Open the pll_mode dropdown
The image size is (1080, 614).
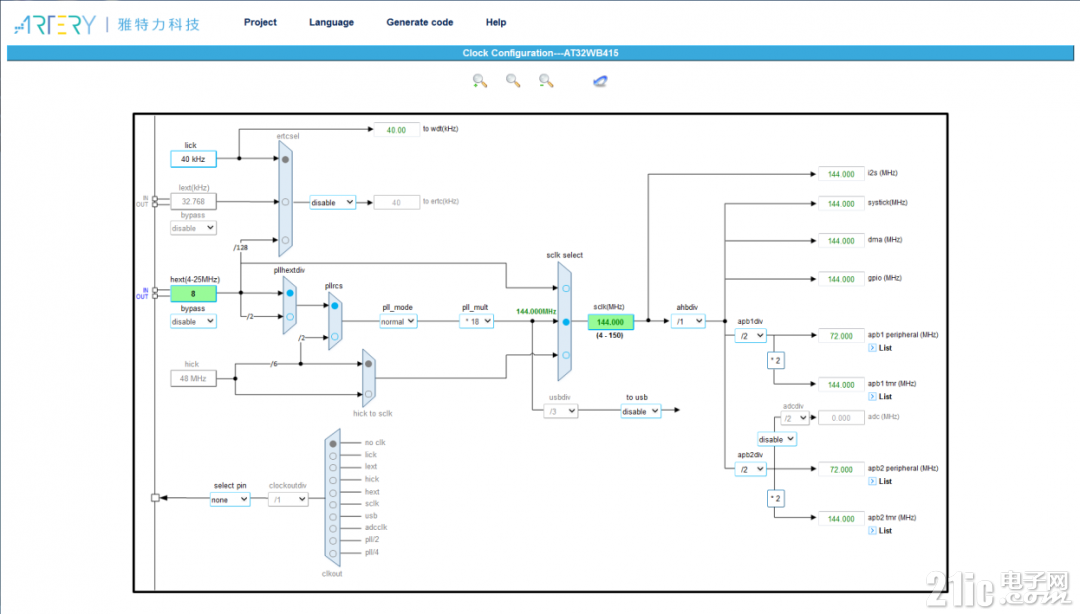(x=398, y=321)
